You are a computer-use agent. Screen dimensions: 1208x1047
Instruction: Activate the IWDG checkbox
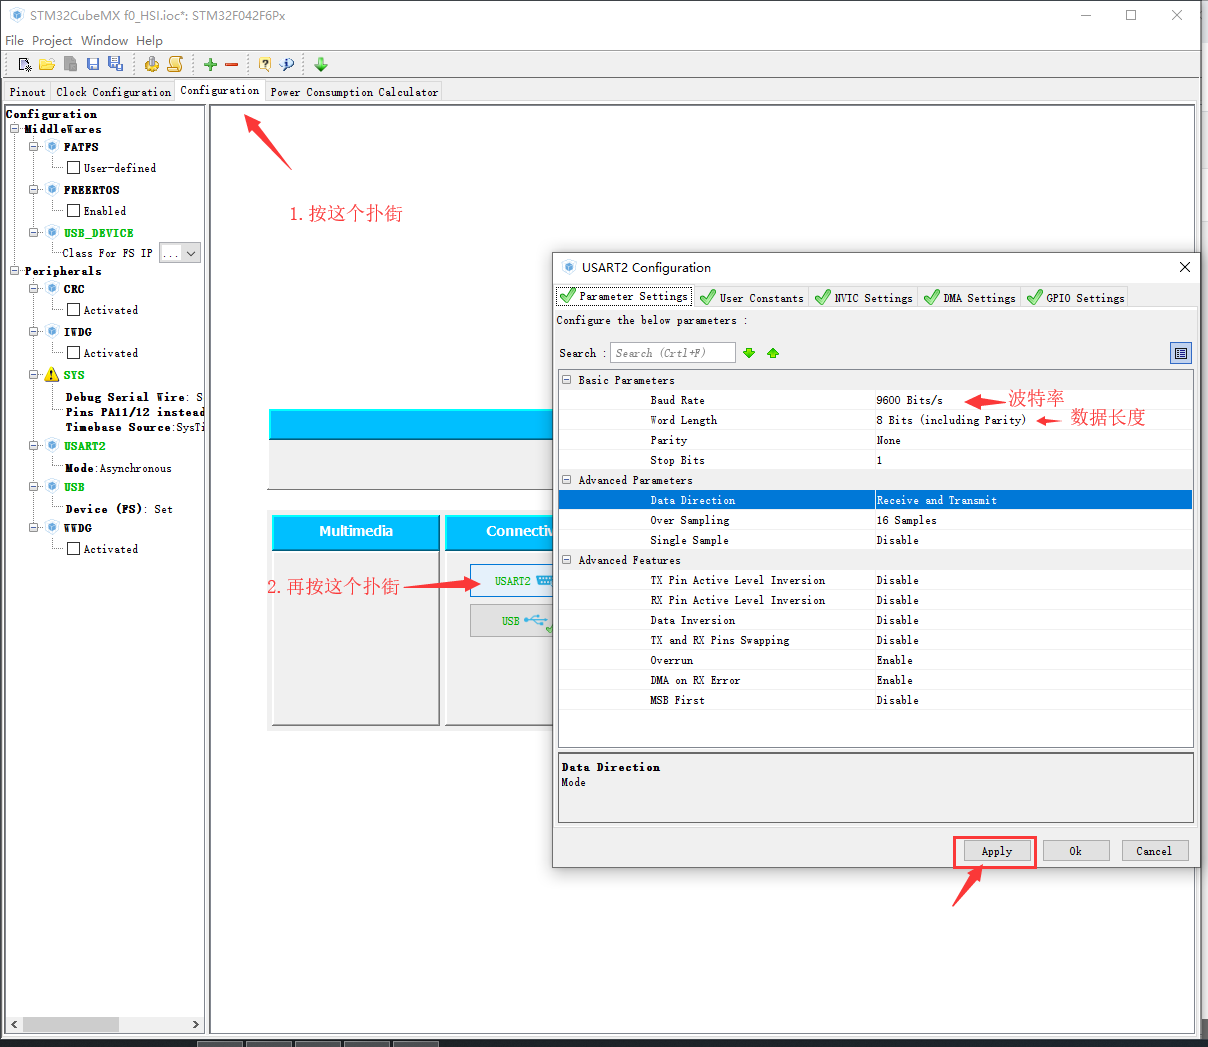pyautogui.click(x=72, y=352)
